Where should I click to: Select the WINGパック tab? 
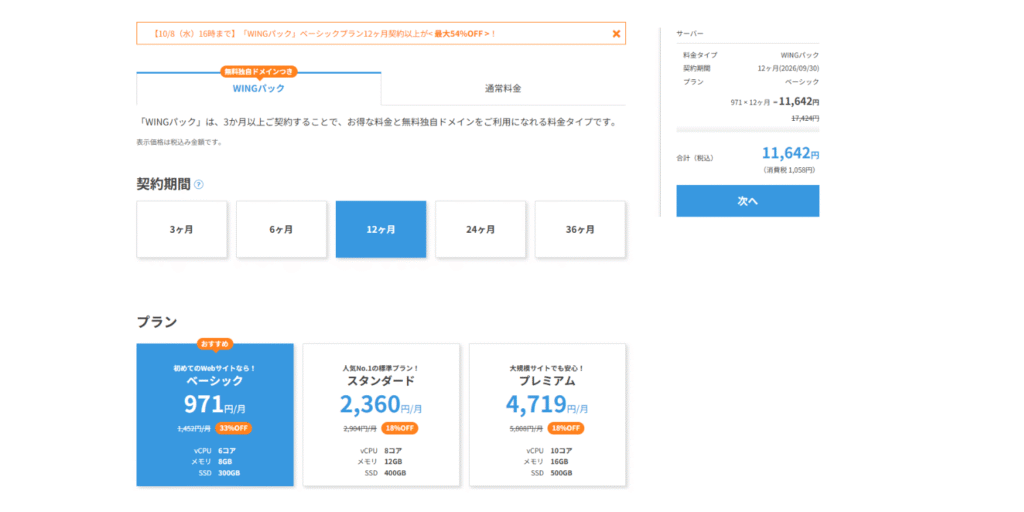click(259, 89)
